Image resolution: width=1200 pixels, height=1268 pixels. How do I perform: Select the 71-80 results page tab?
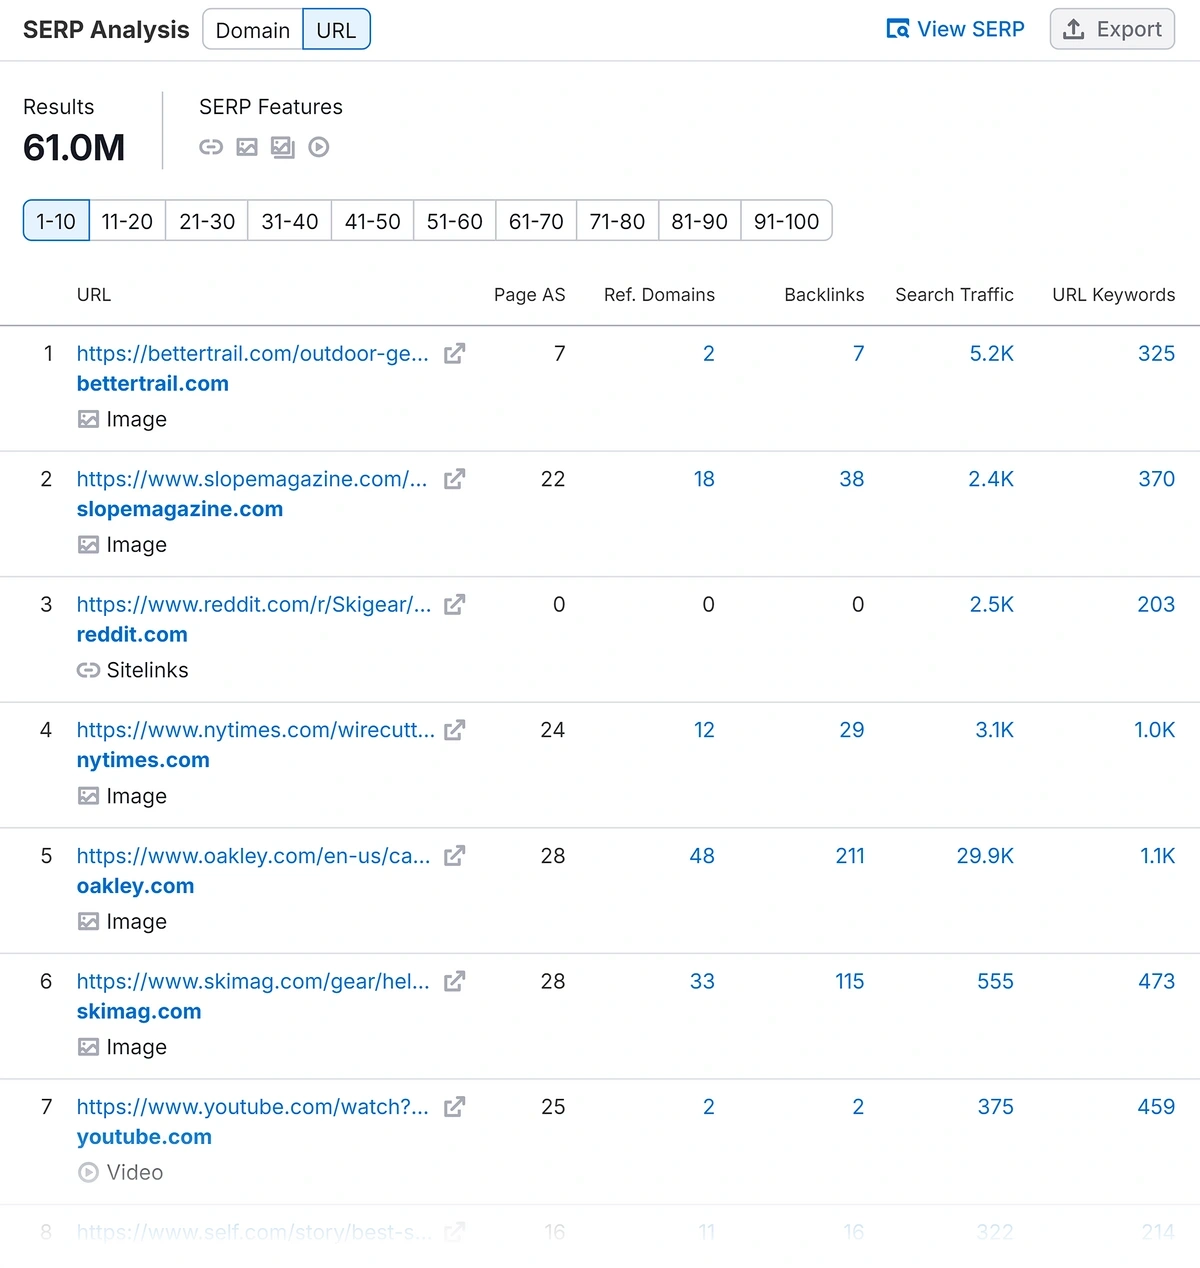pos(617,221)
